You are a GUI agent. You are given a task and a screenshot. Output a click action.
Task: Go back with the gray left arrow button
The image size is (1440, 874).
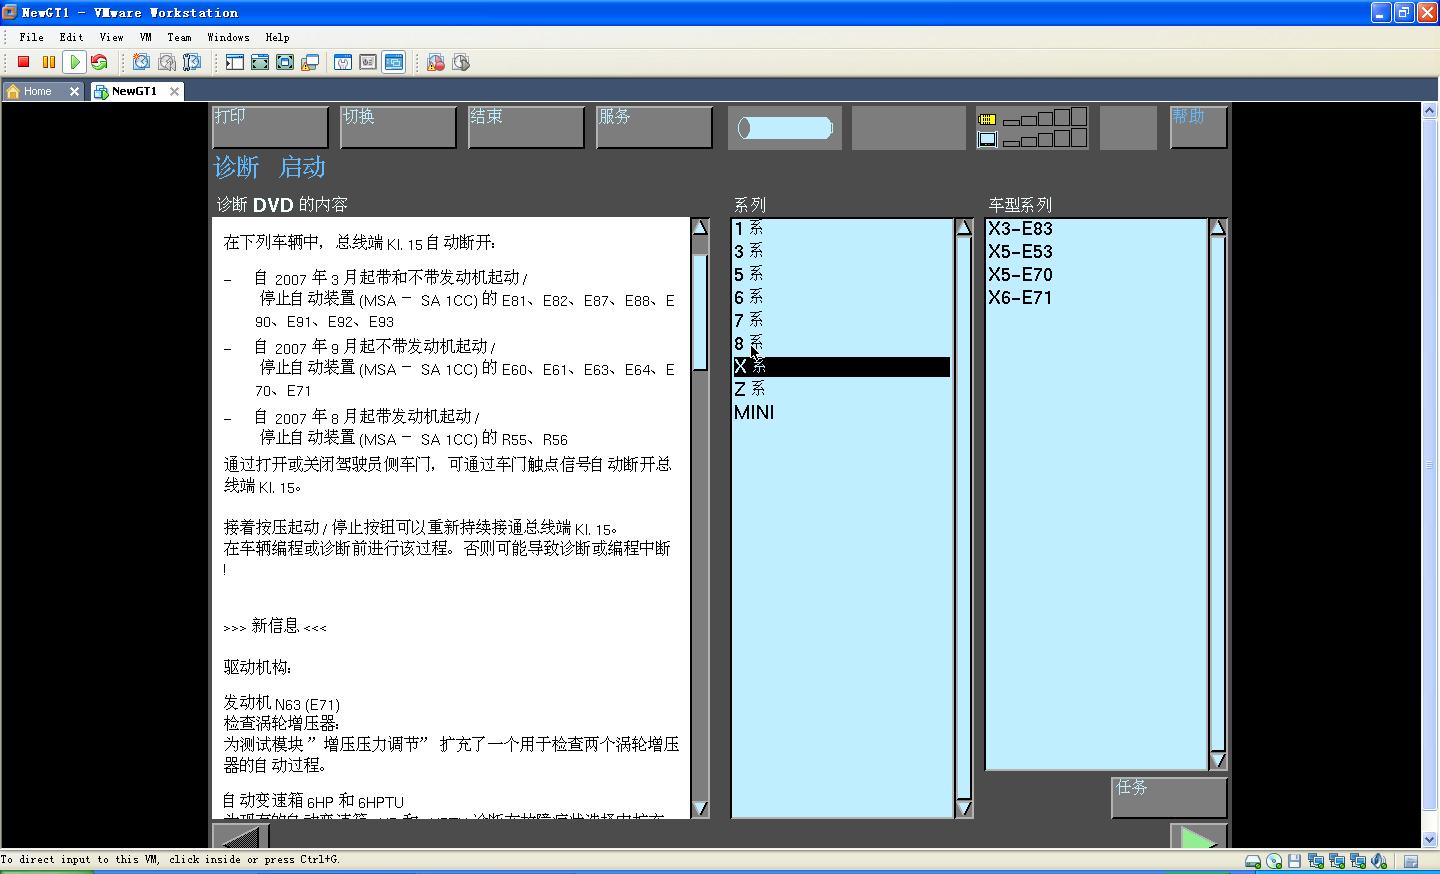[240, 838]
